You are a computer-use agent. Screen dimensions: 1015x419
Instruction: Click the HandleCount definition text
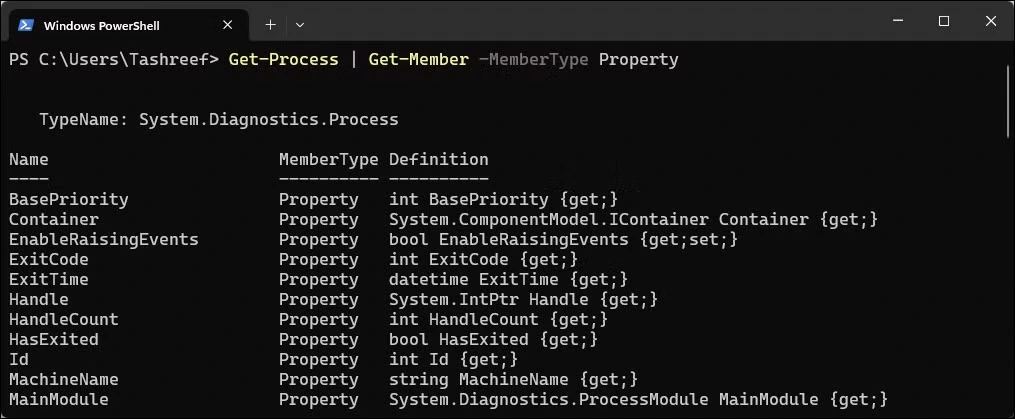pos(498,319)
